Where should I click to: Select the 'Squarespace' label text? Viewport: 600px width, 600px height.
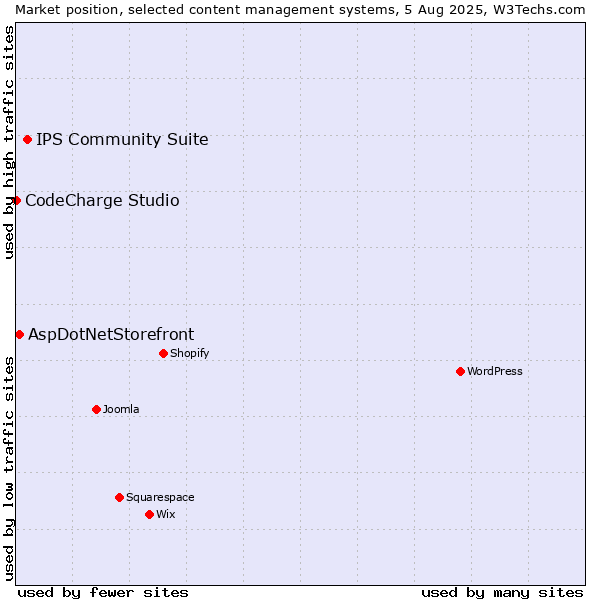point(160,497)
